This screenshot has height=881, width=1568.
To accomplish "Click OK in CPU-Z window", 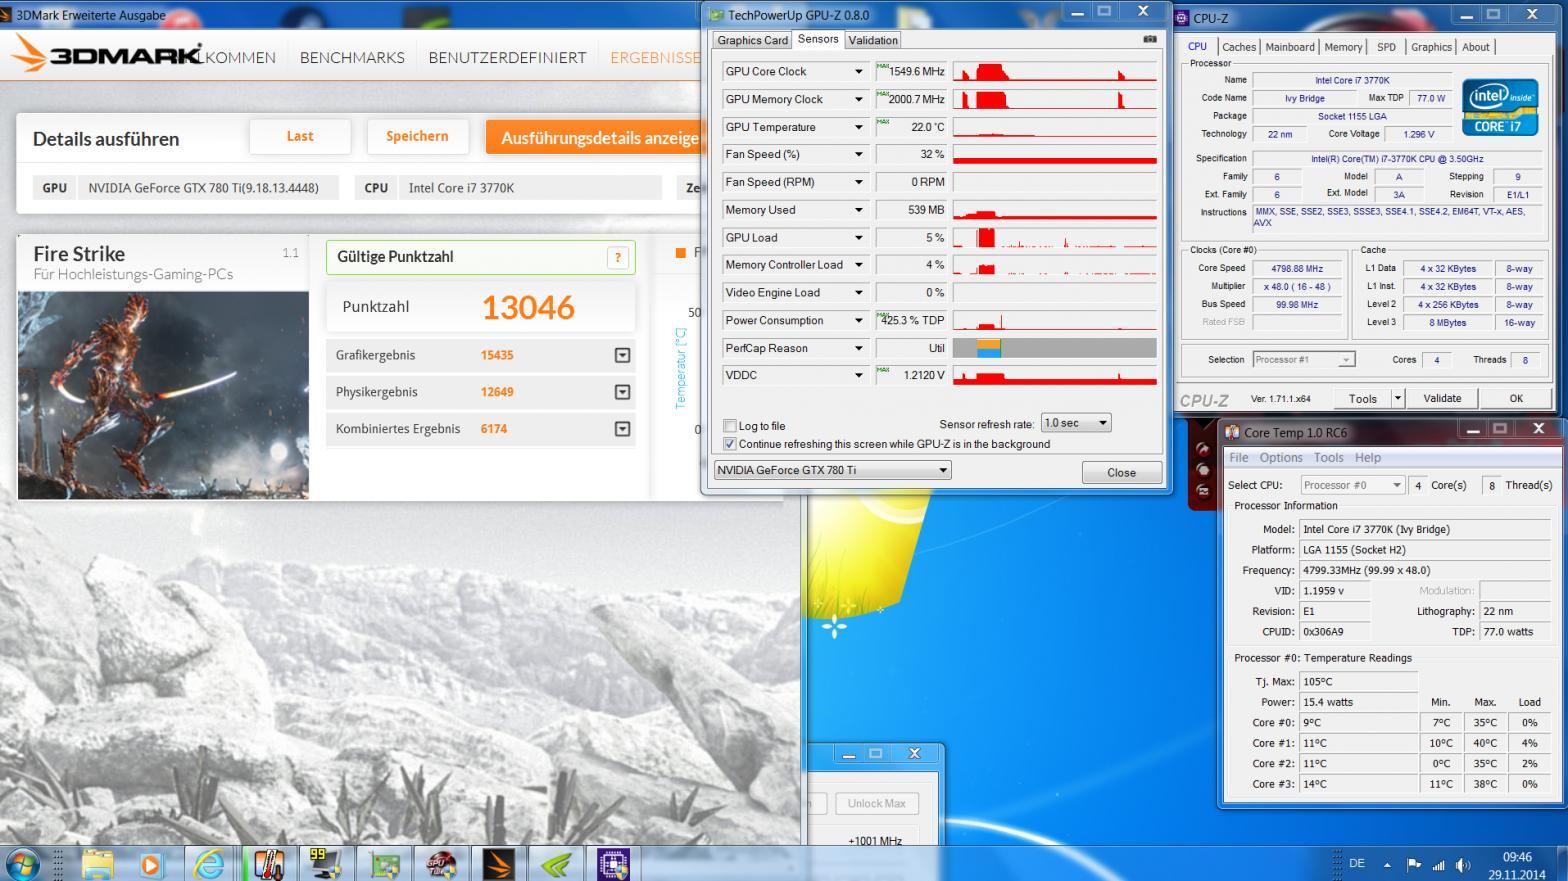I will coord(1516,398).
